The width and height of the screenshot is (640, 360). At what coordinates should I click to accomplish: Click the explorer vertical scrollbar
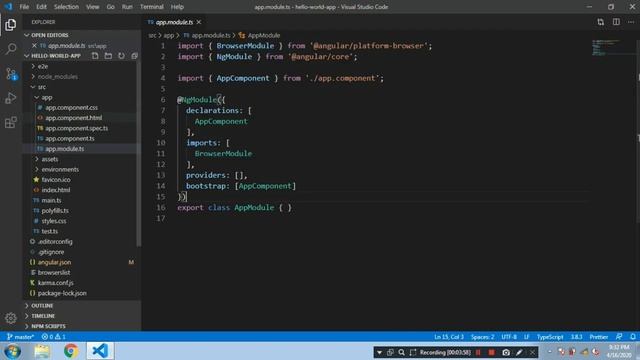tap(139, 153)
